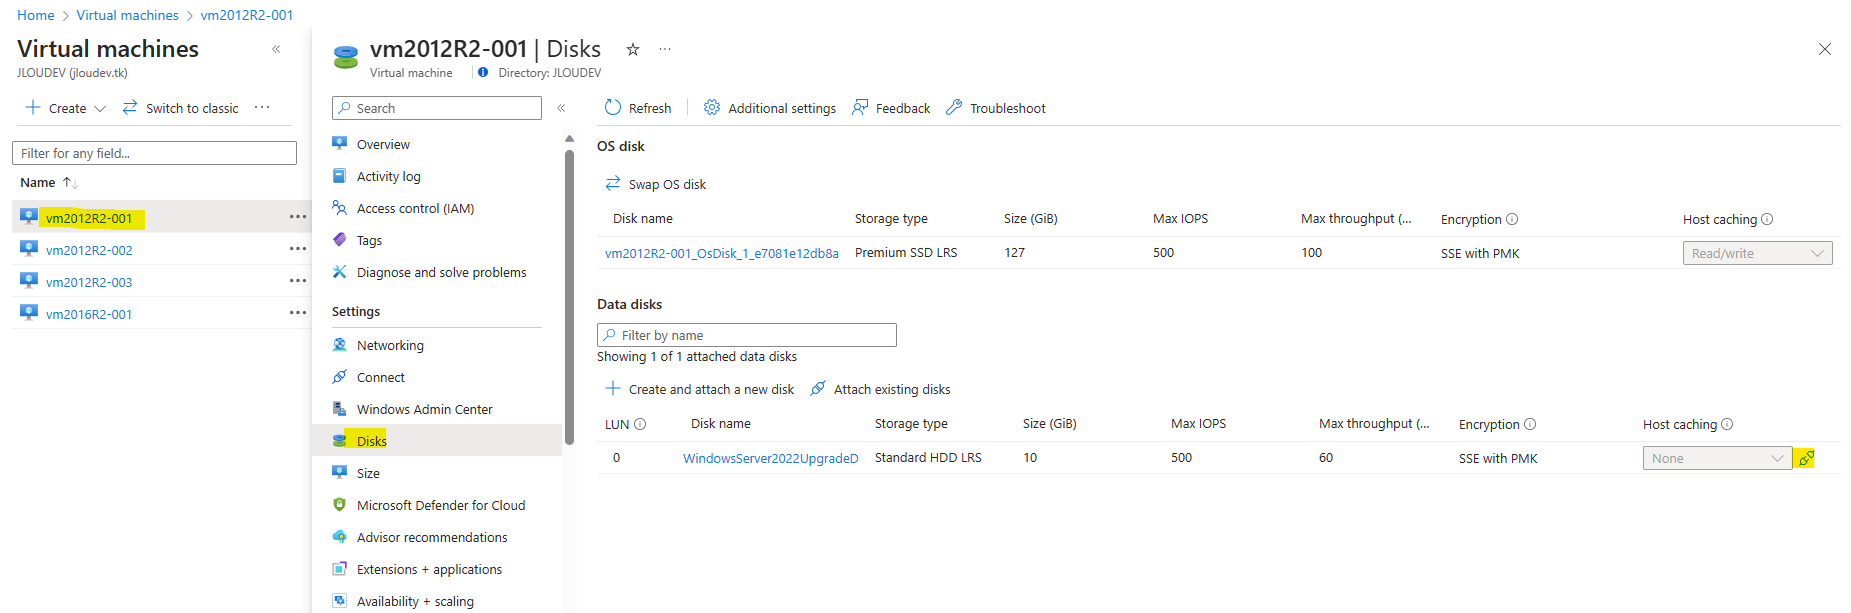This screenshot has width=1851, height=613.
Task: Click the Attach existing disks link icon
Action: tap(818, 389)
